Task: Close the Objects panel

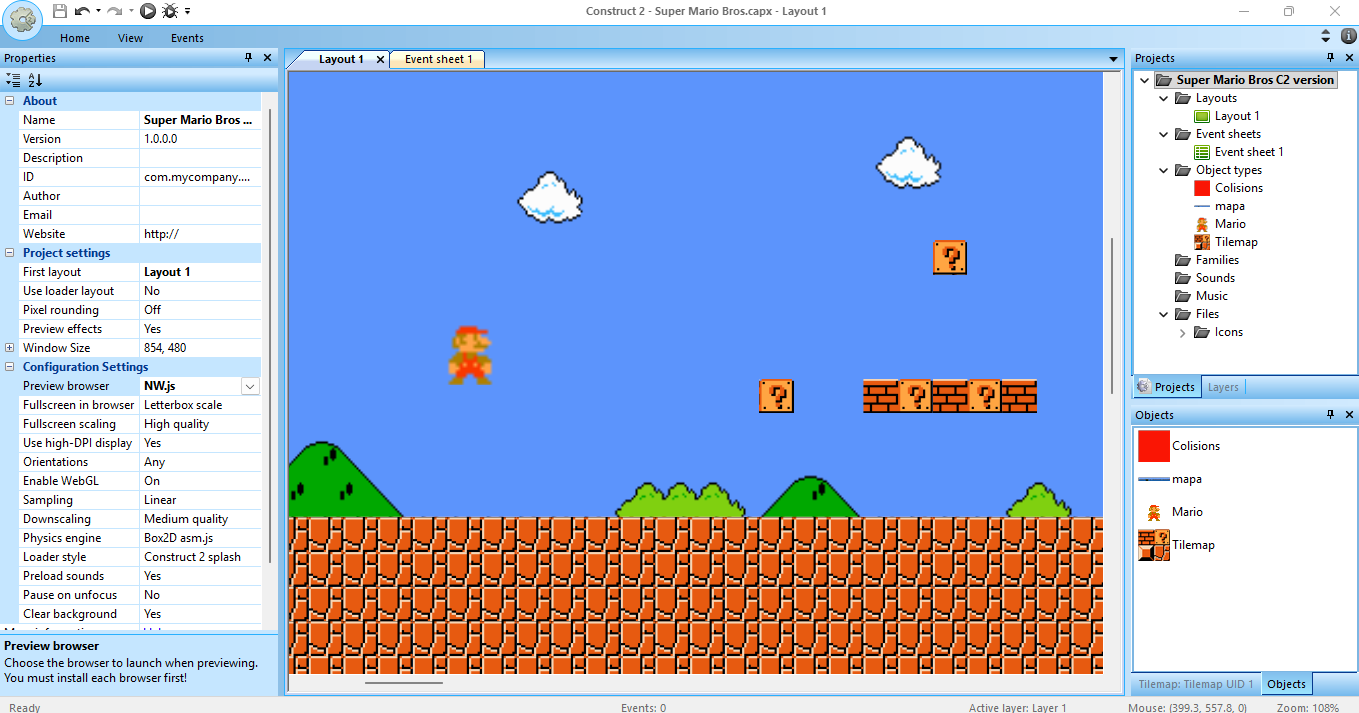Action: 1349,415
